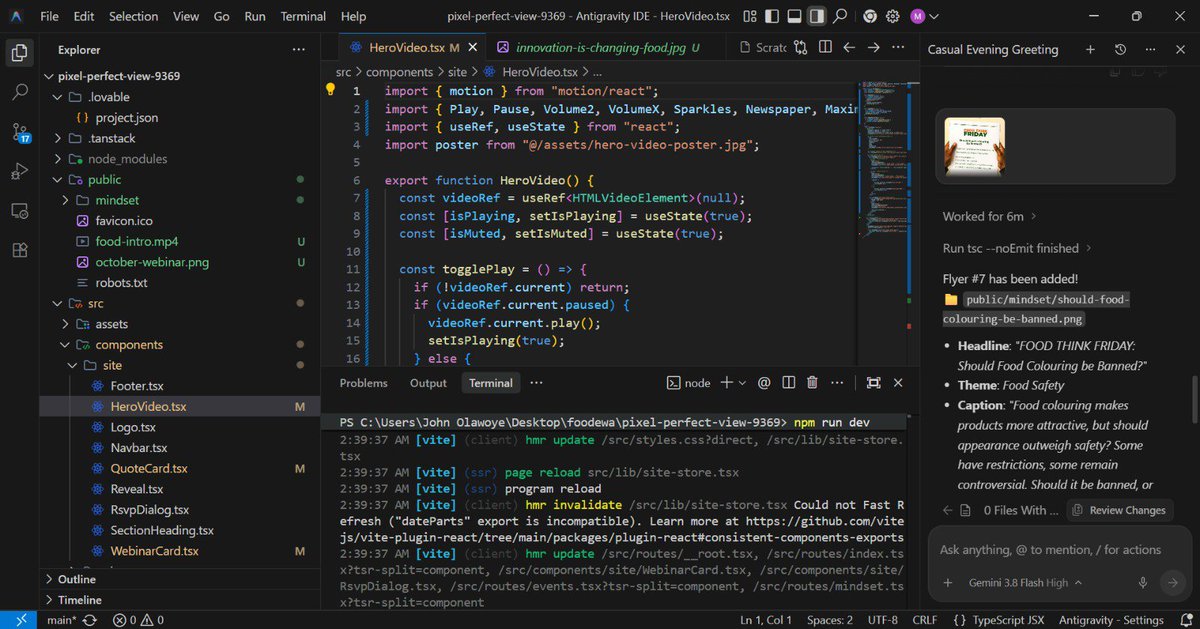This screenshot has height=629, width=1200.
Task: Click the open changes icon in editor toolbar
Action: point(802,47)
